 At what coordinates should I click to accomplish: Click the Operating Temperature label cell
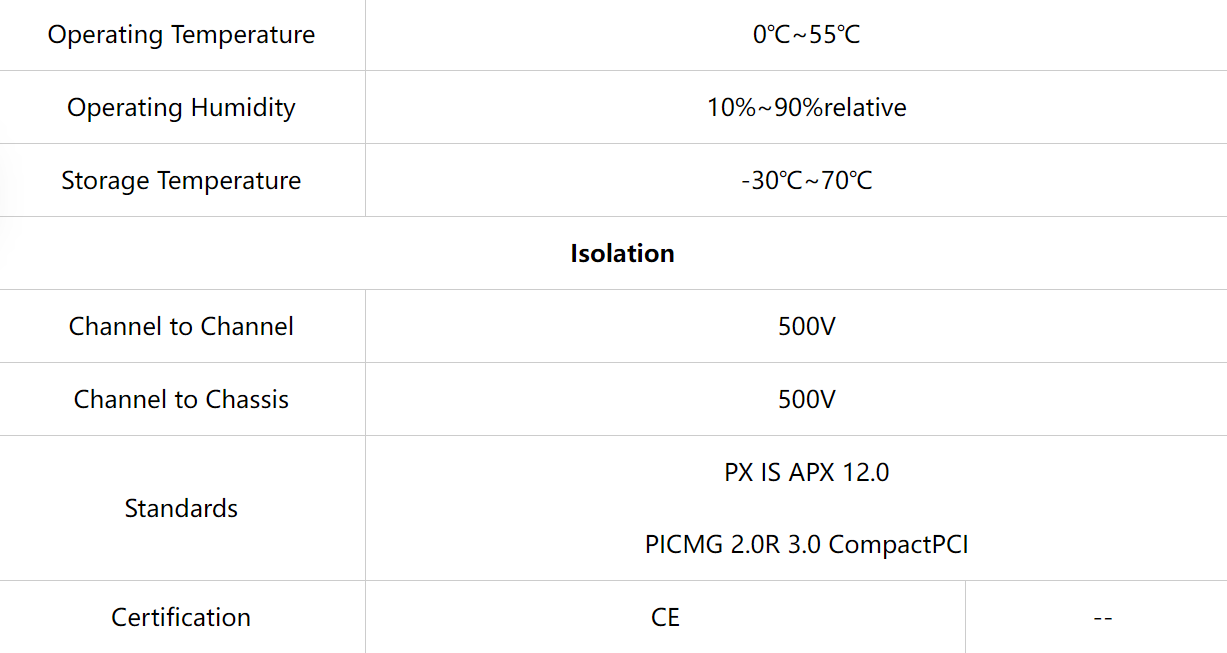181,35
